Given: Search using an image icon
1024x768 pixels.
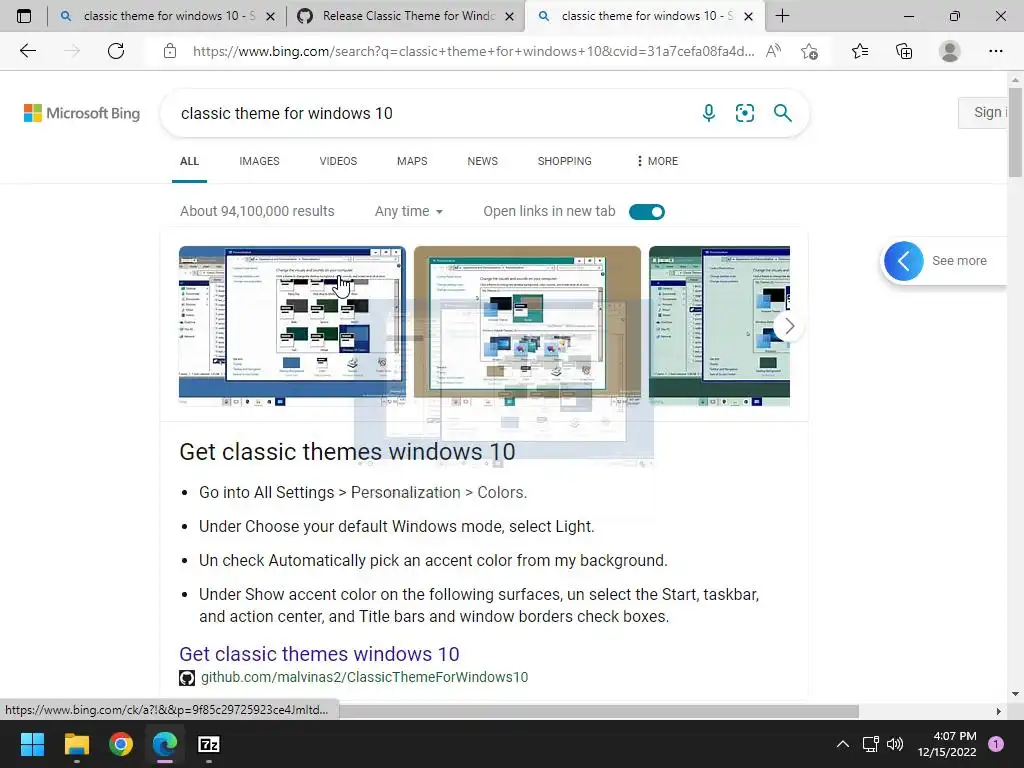Looking at the screenshot, I should [744, 113].
